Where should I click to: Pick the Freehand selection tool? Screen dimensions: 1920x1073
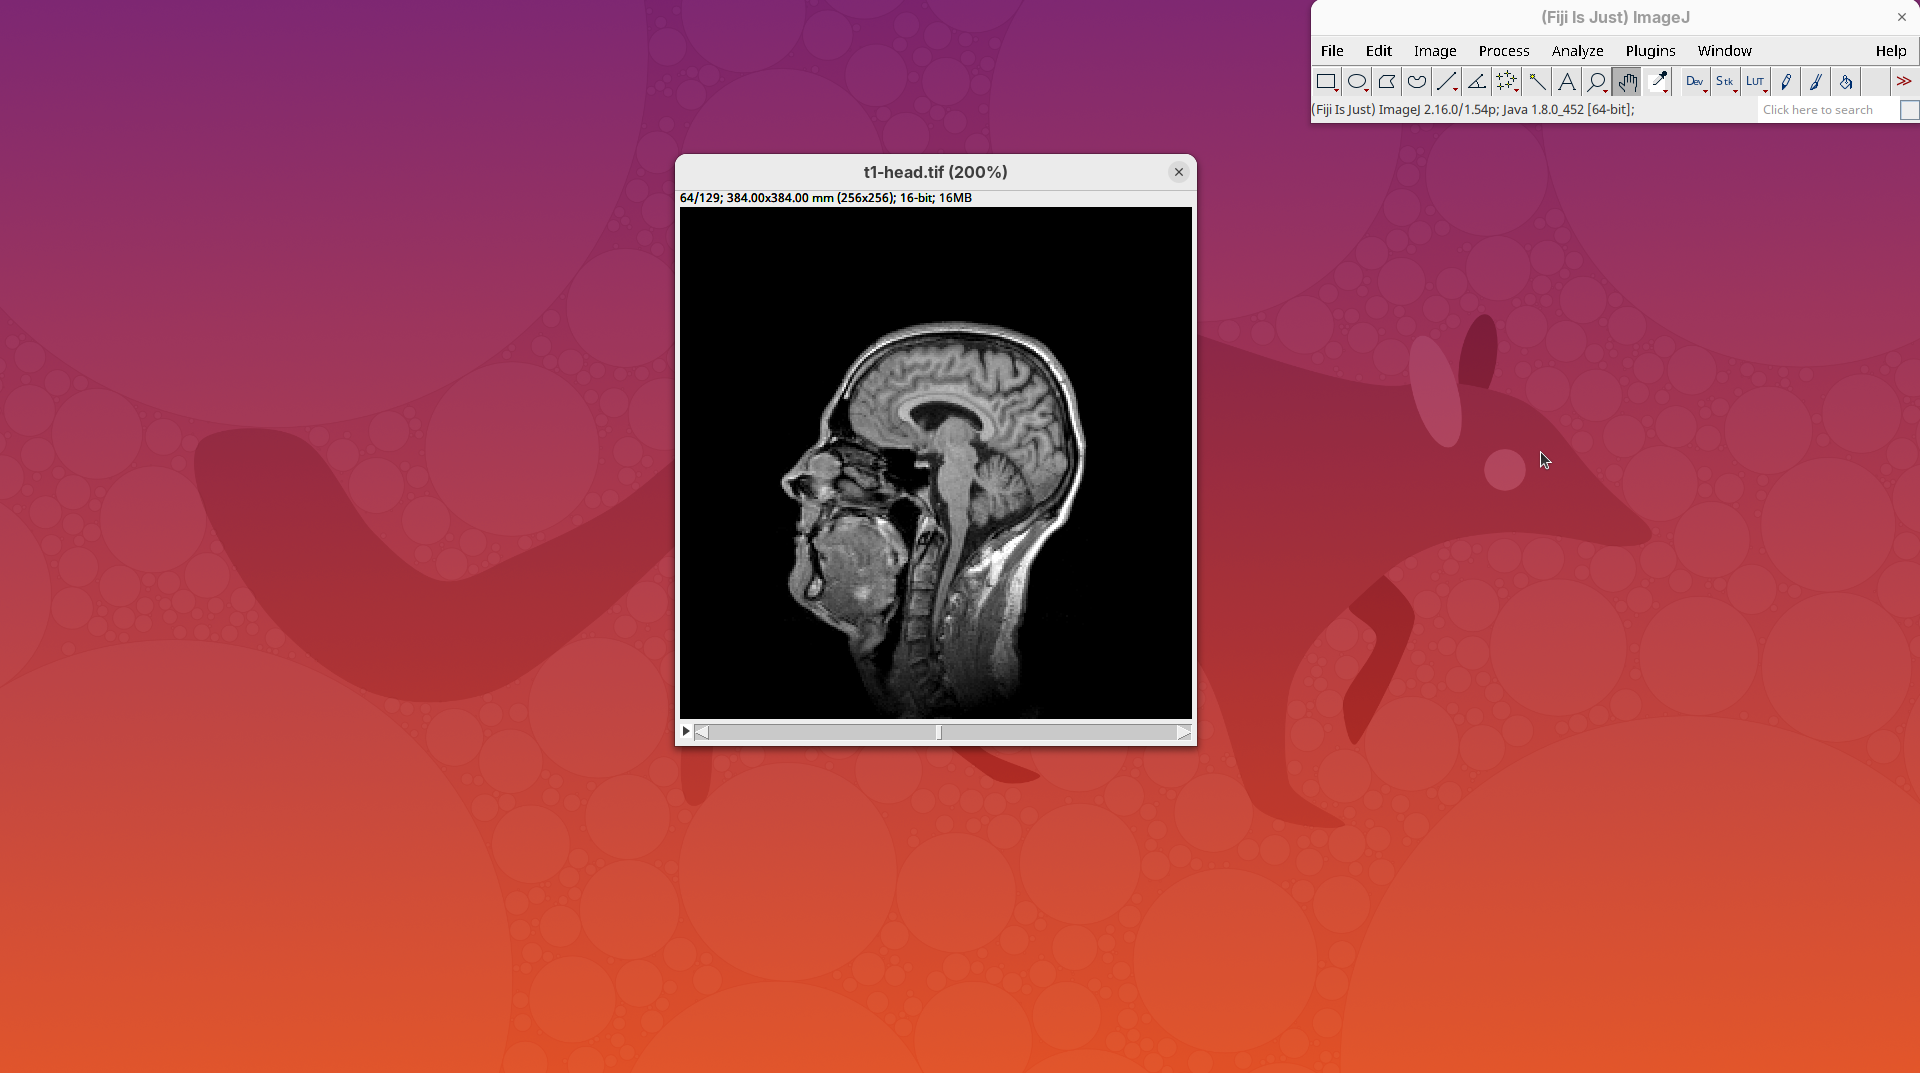click(1417, 82)
